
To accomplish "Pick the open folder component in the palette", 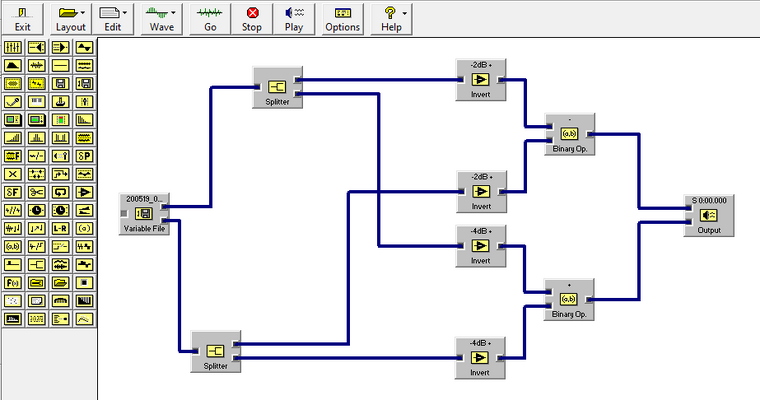I will 60,283.
